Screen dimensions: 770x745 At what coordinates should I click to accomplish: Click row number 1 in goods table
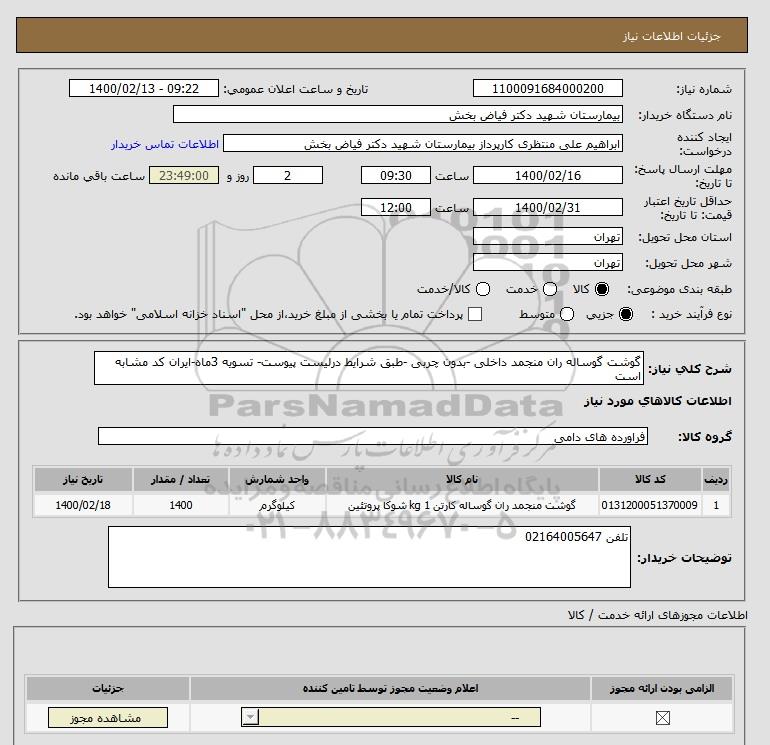pos(716,505)
